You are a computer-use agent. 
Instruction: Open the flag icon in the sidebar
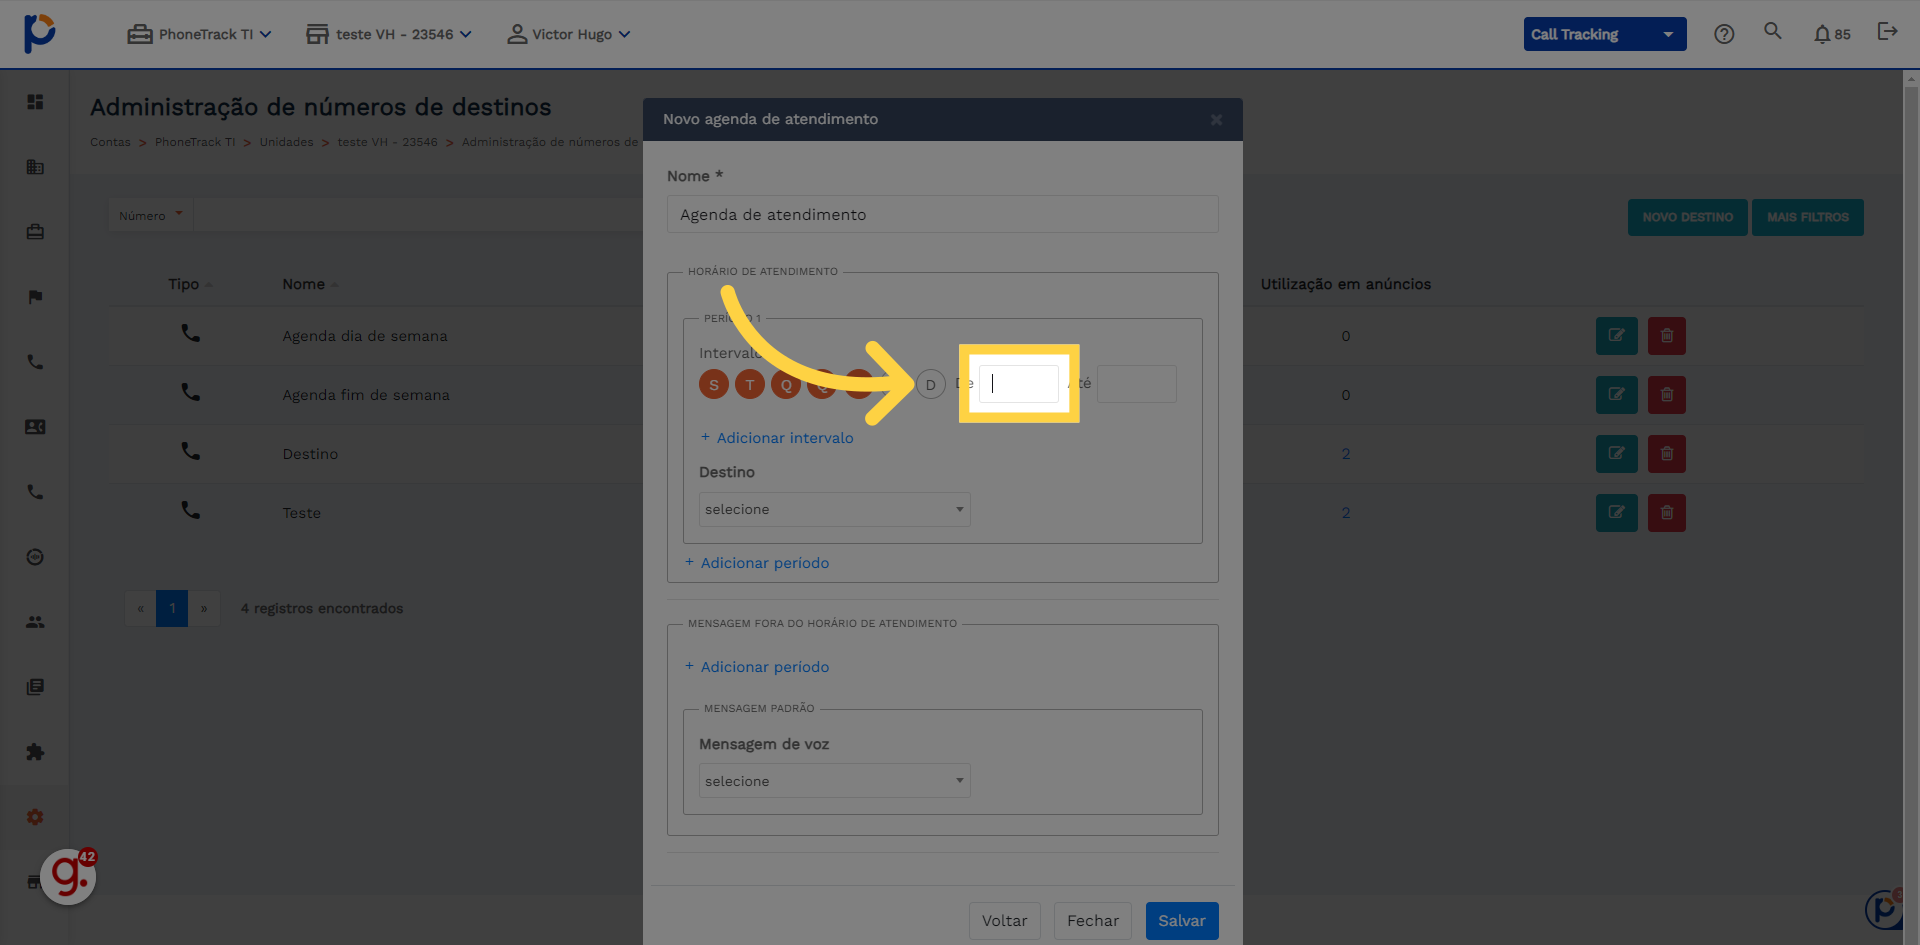coord(35,297)
